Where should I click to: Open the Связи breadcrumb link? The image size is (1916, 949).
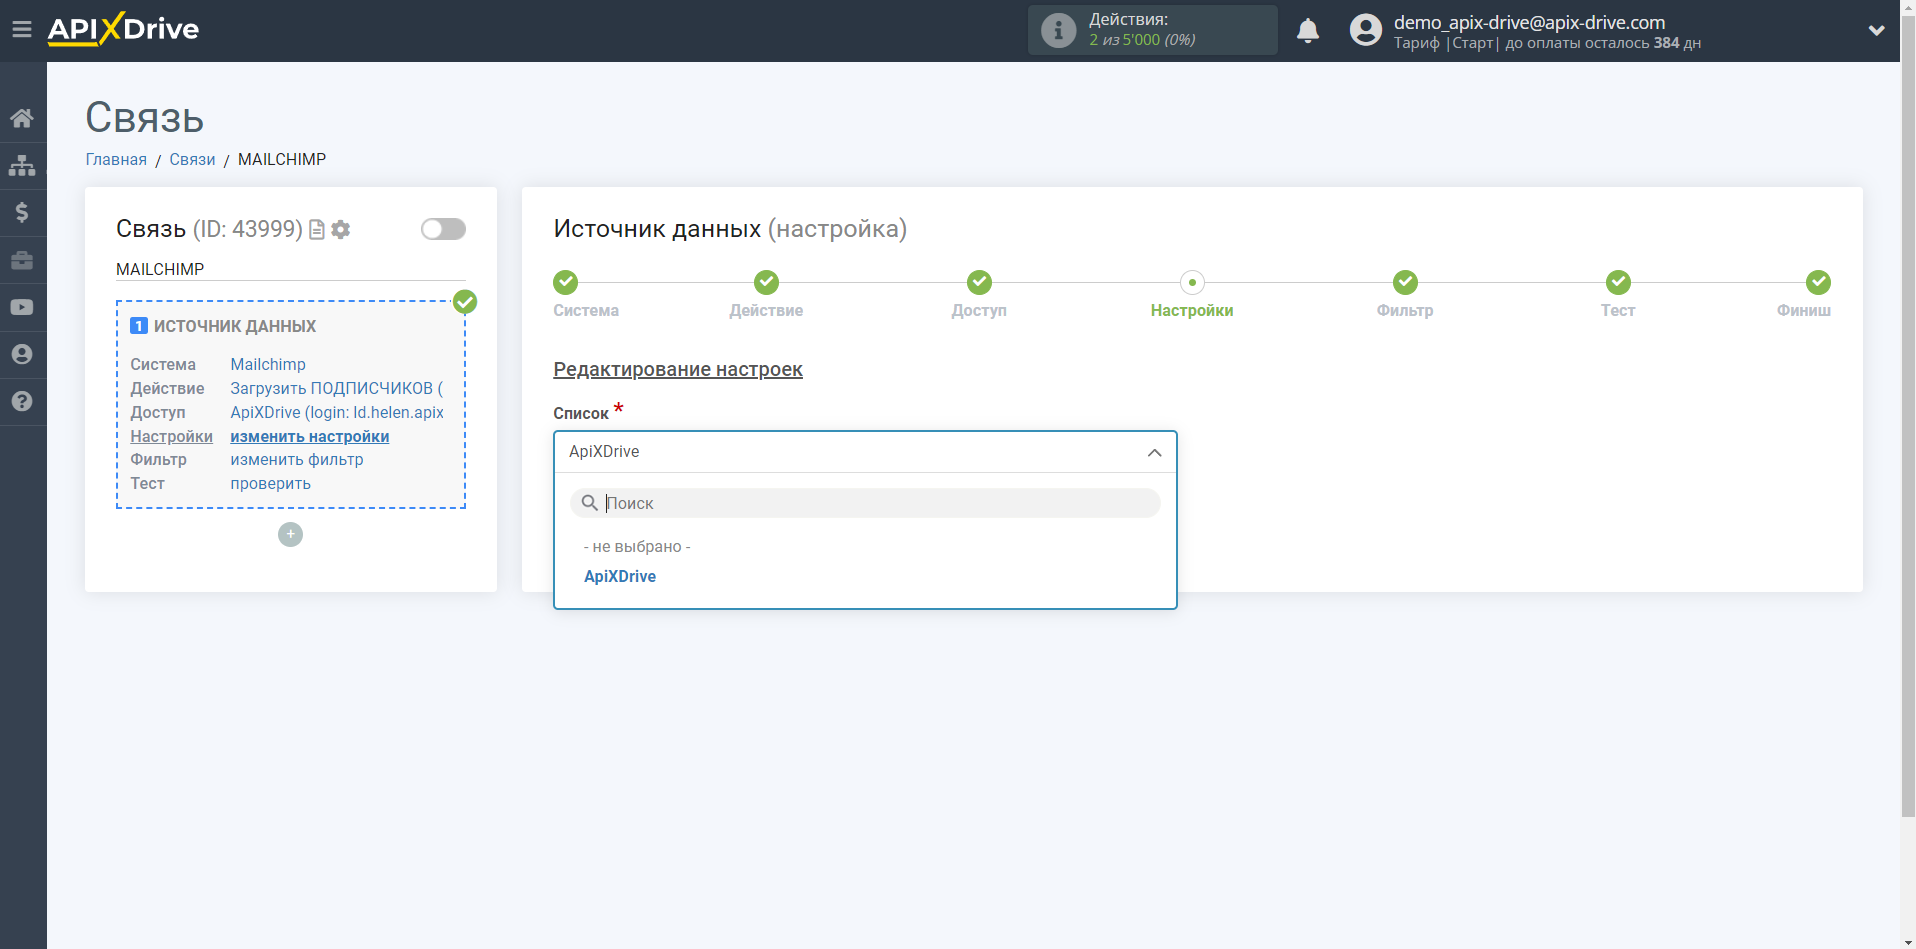click(x=192, y=160)
